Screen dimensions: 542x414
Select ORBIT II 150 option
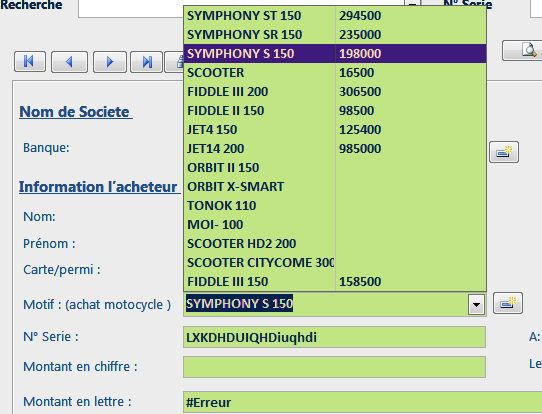(335, 168)
